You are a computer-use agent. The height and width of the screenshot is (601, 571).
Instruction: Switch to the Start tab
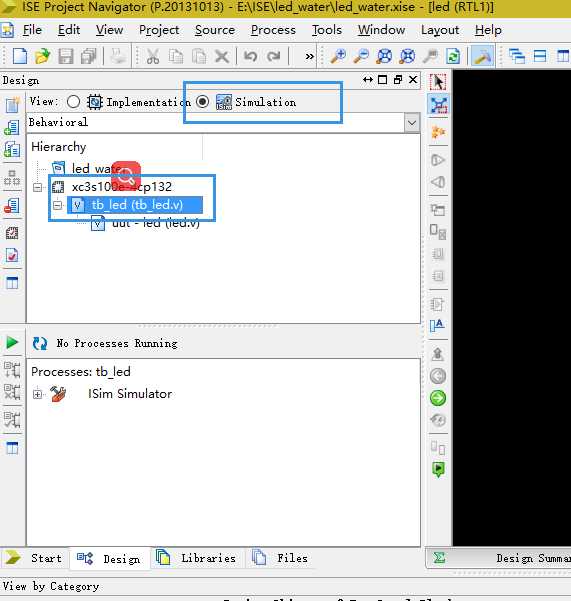coord(35,558)
